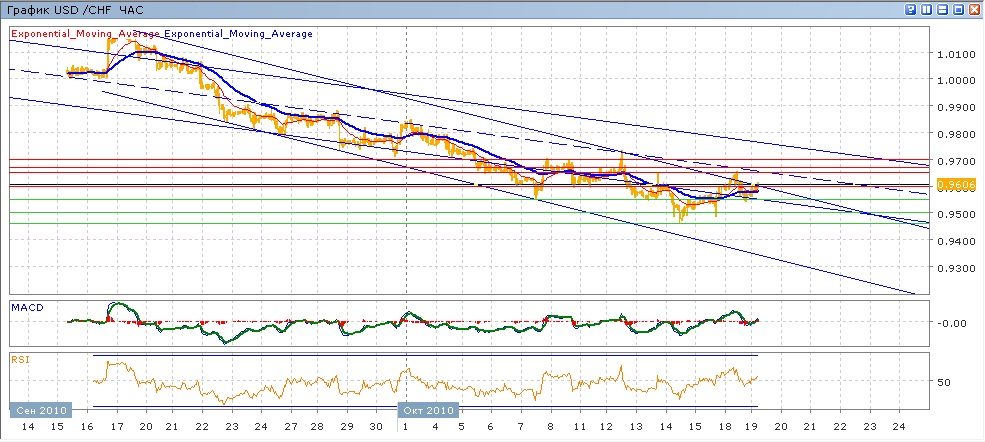985x442 pixels.
Task: Click the Окт 2010 month marker
Action: point(428,410)
